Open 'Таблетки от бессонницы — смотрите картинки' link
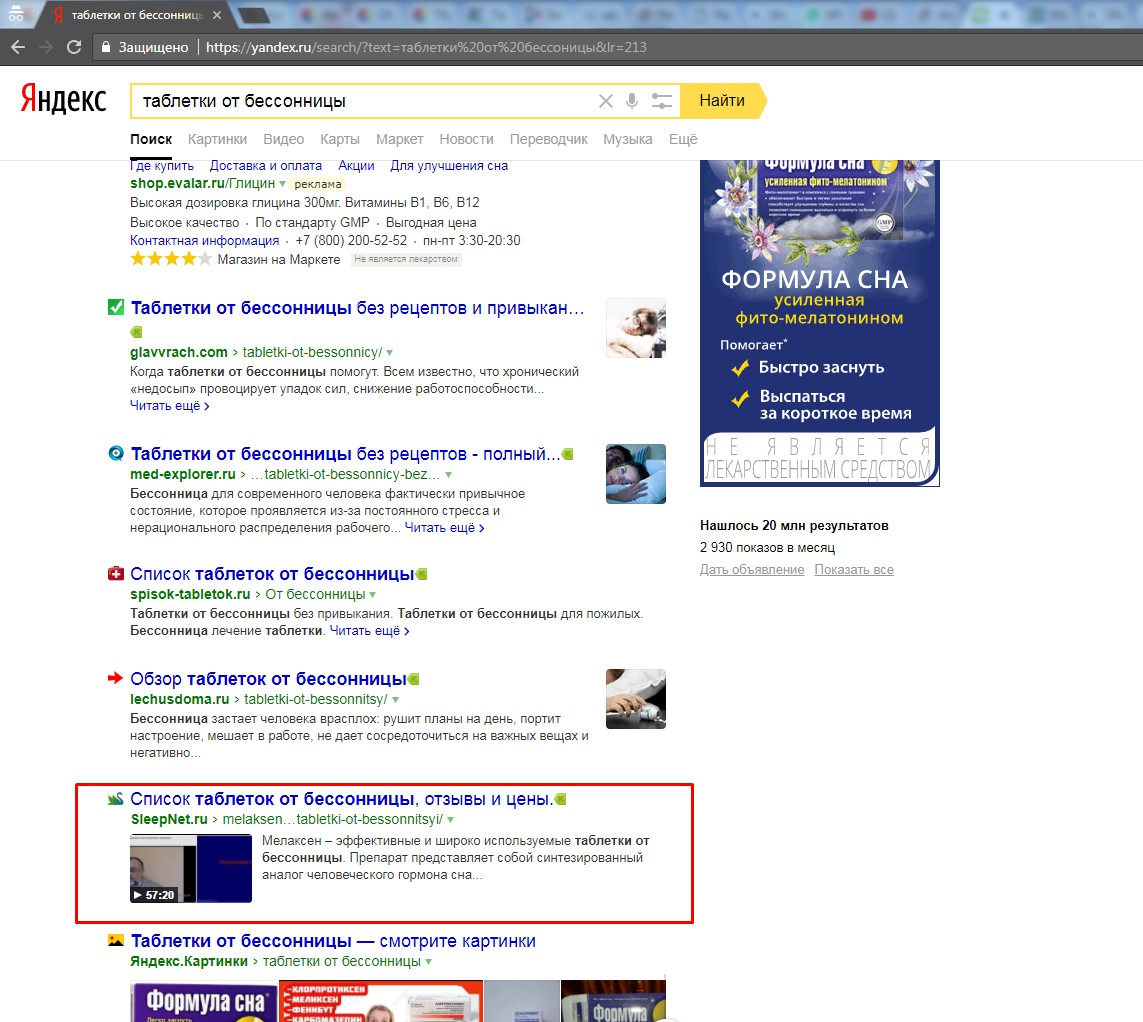Screen dimensions: 1143x1022 coord(333,941)
